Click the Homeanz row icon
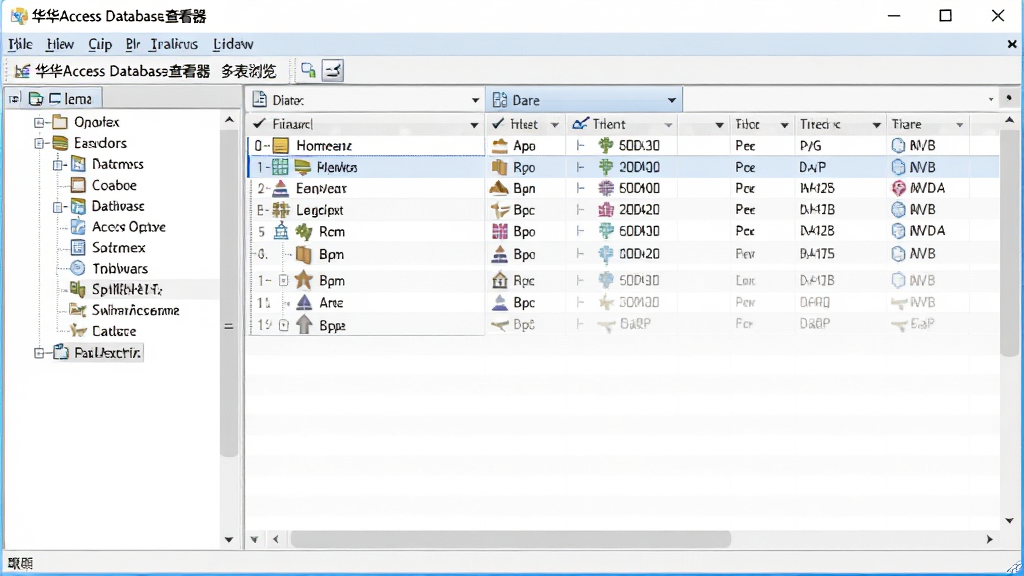Image resolution: width=1024 pixels, height=576 pixels. pos(281,146)
